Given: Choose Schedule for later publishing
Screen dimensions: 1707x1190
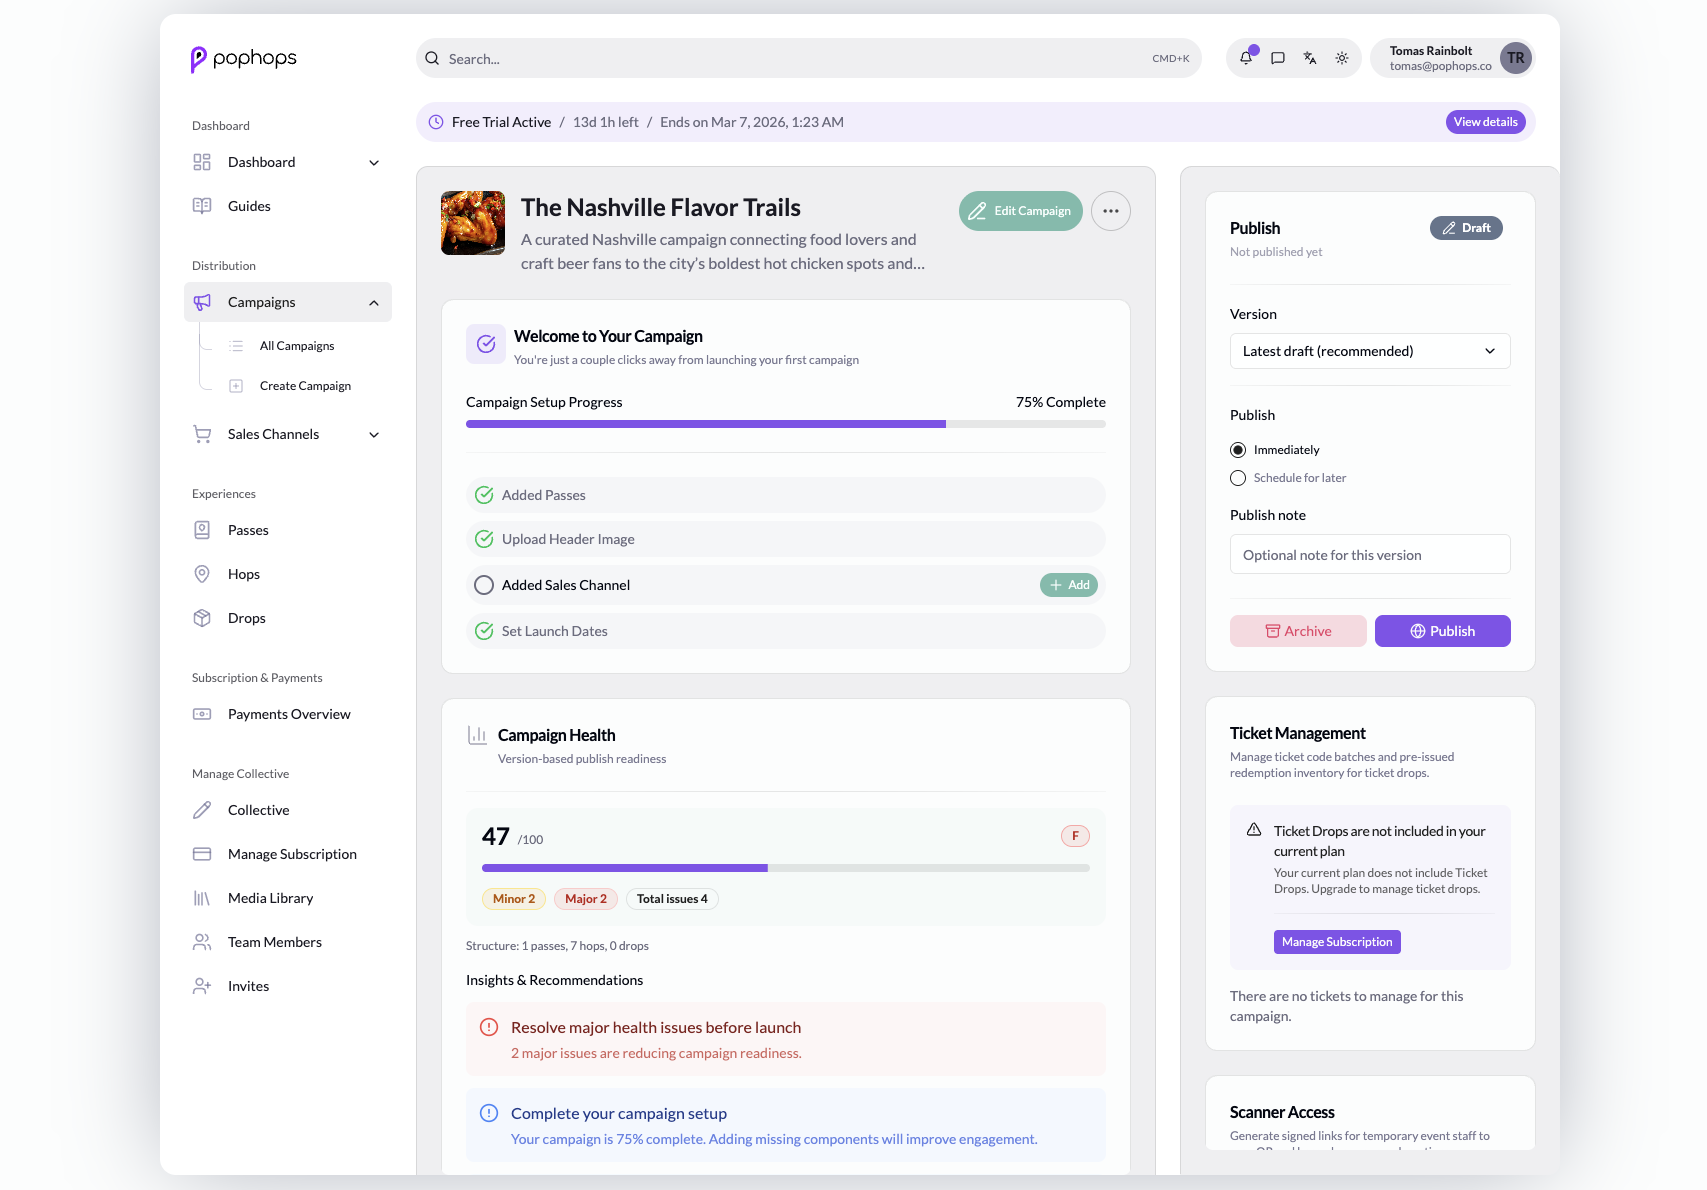Looking at the screenshot, I should [1238, 478].
